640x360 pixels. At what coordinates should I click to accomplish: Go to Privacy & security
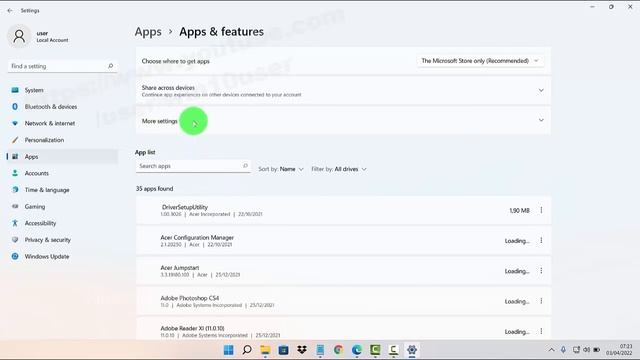point(62,240)
